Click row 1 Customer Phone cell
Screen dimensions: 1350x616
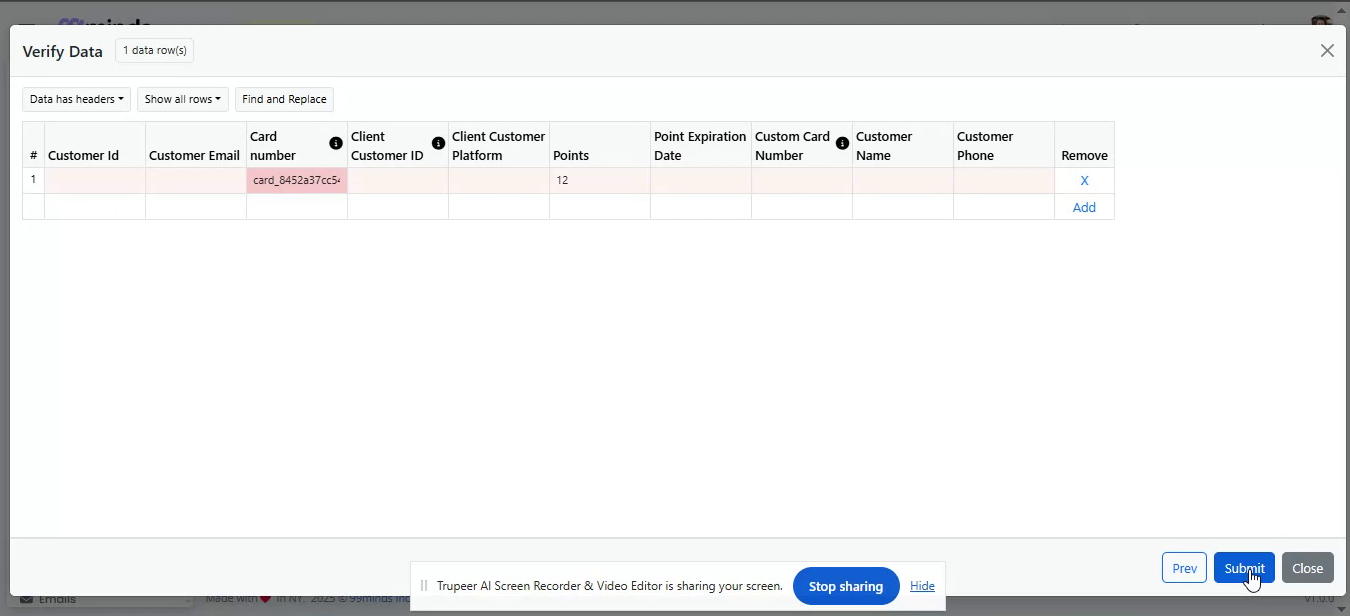(1004, 181)
